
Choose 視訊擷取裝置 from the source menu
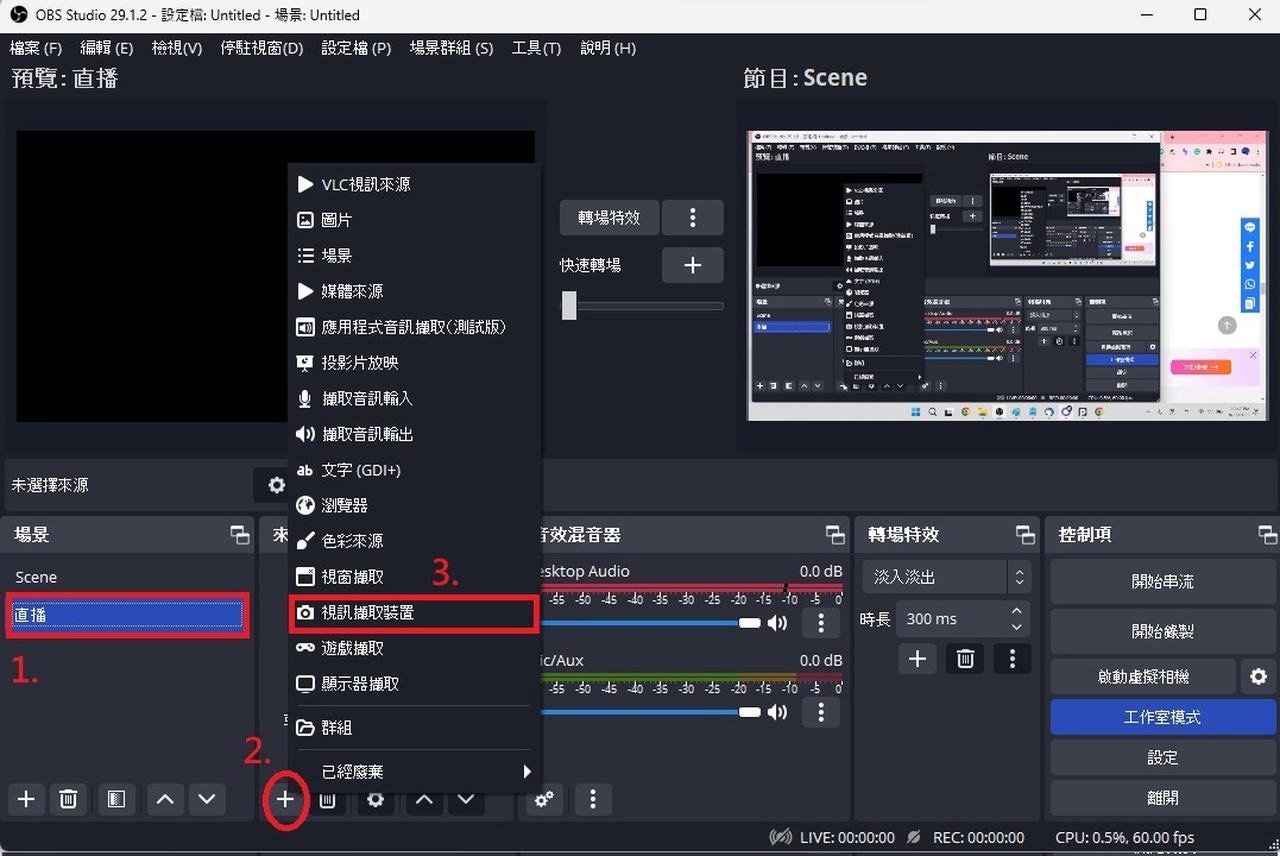(x=415, y=612)
